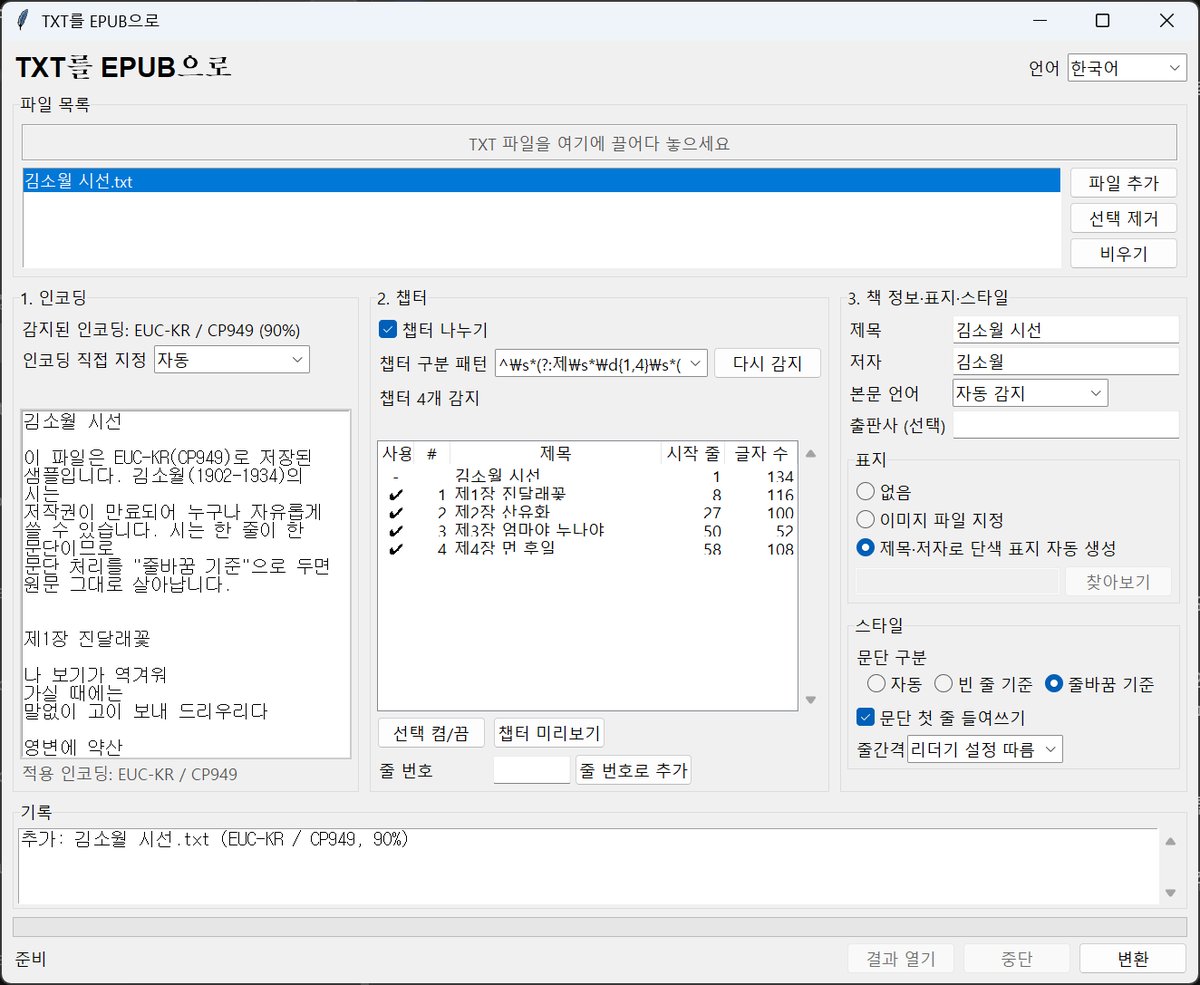Click the 줄 번호로 추가 button
This screenshot has width=1200, height=985.
633,770
